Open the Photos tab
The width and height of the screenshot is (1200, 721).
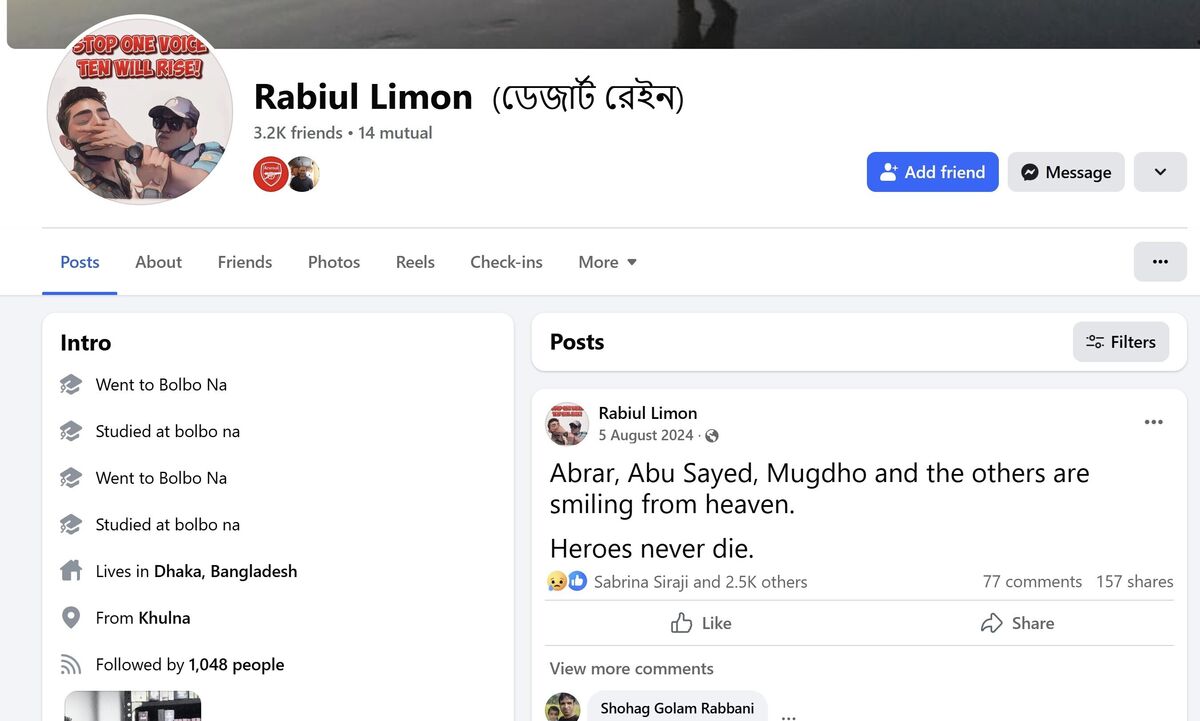point(333,262)
